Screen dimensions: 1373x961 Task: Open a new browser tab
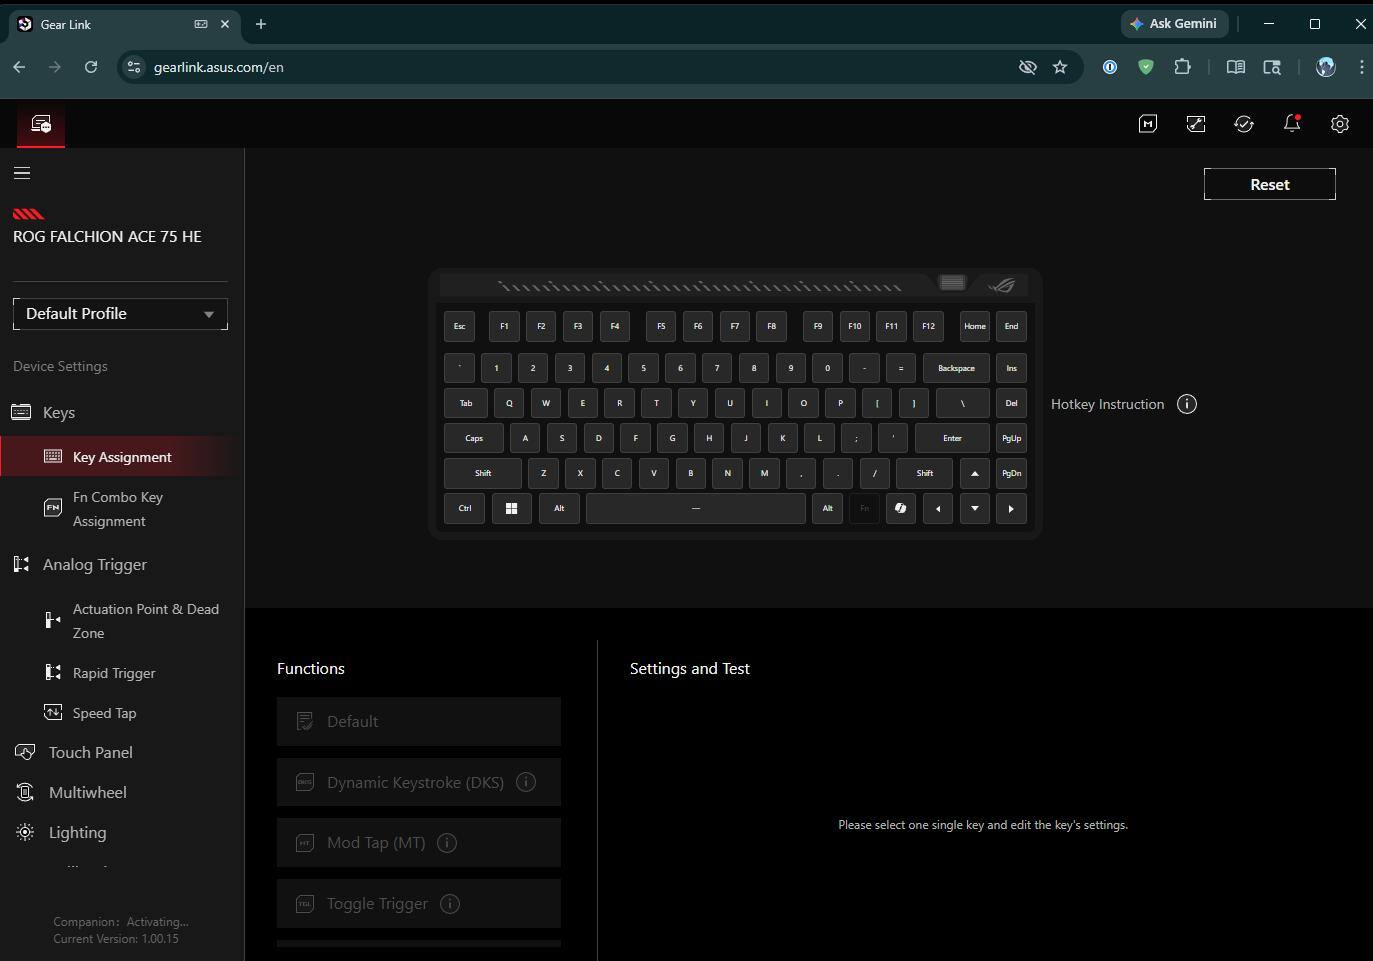point(261,24)
